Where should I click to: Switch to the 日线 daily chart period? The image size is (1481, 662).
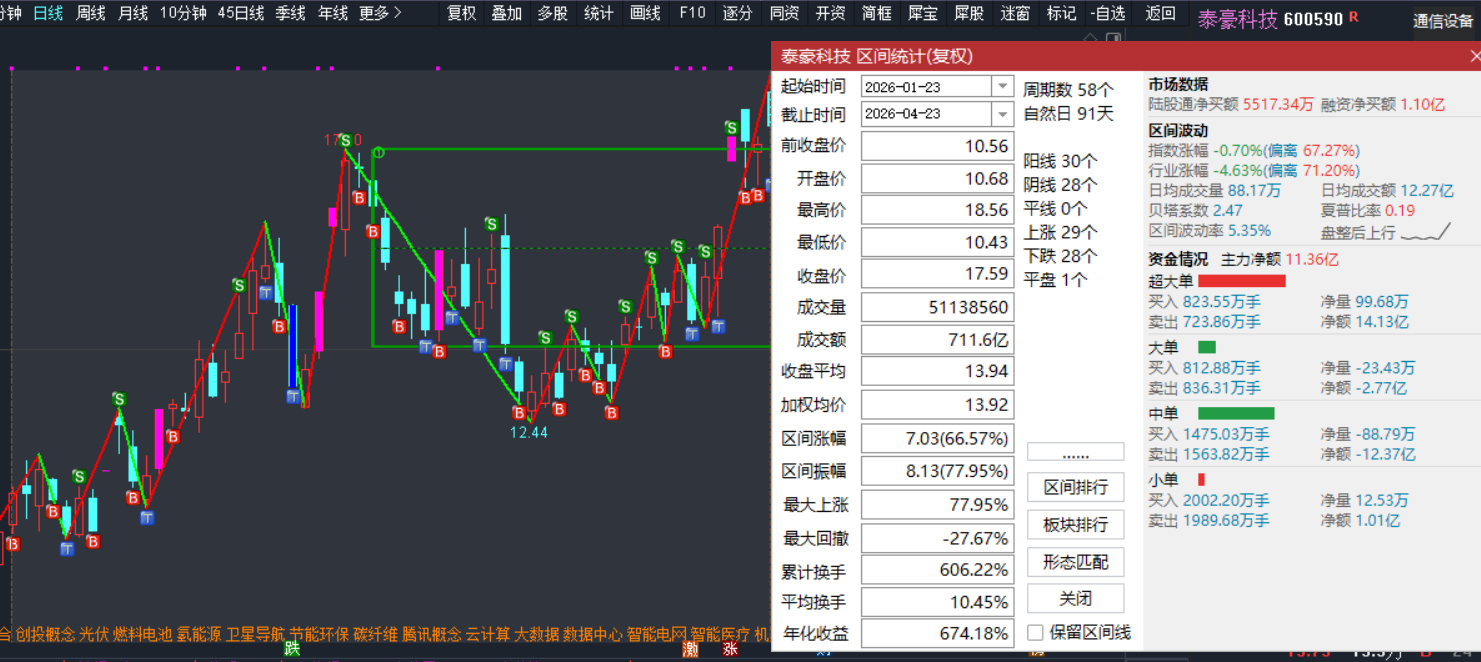point(48,13)
